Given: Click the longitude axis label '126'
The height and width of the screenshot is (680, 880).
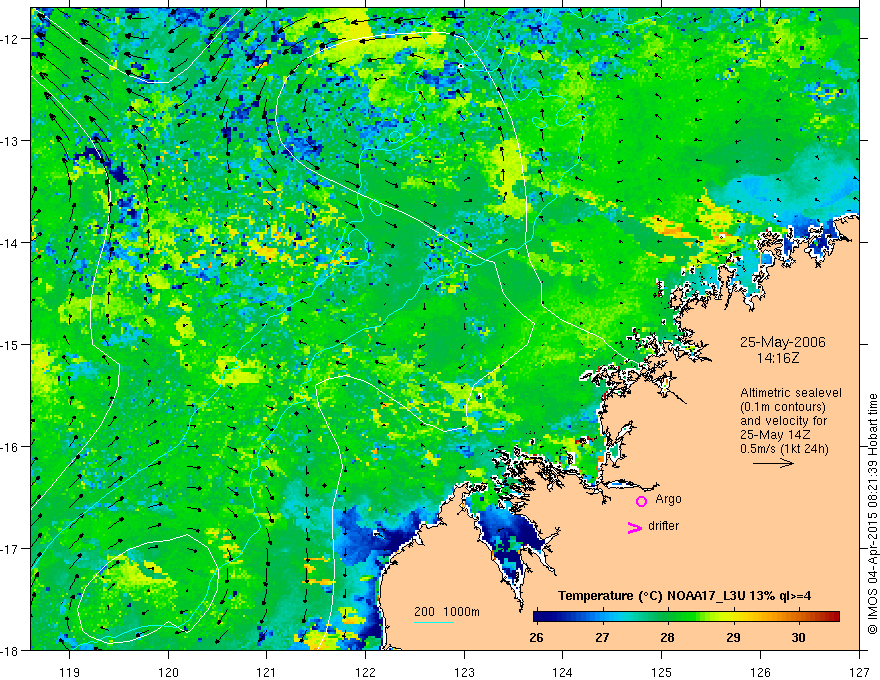Looking at the screenshot, I should point(760,672).
